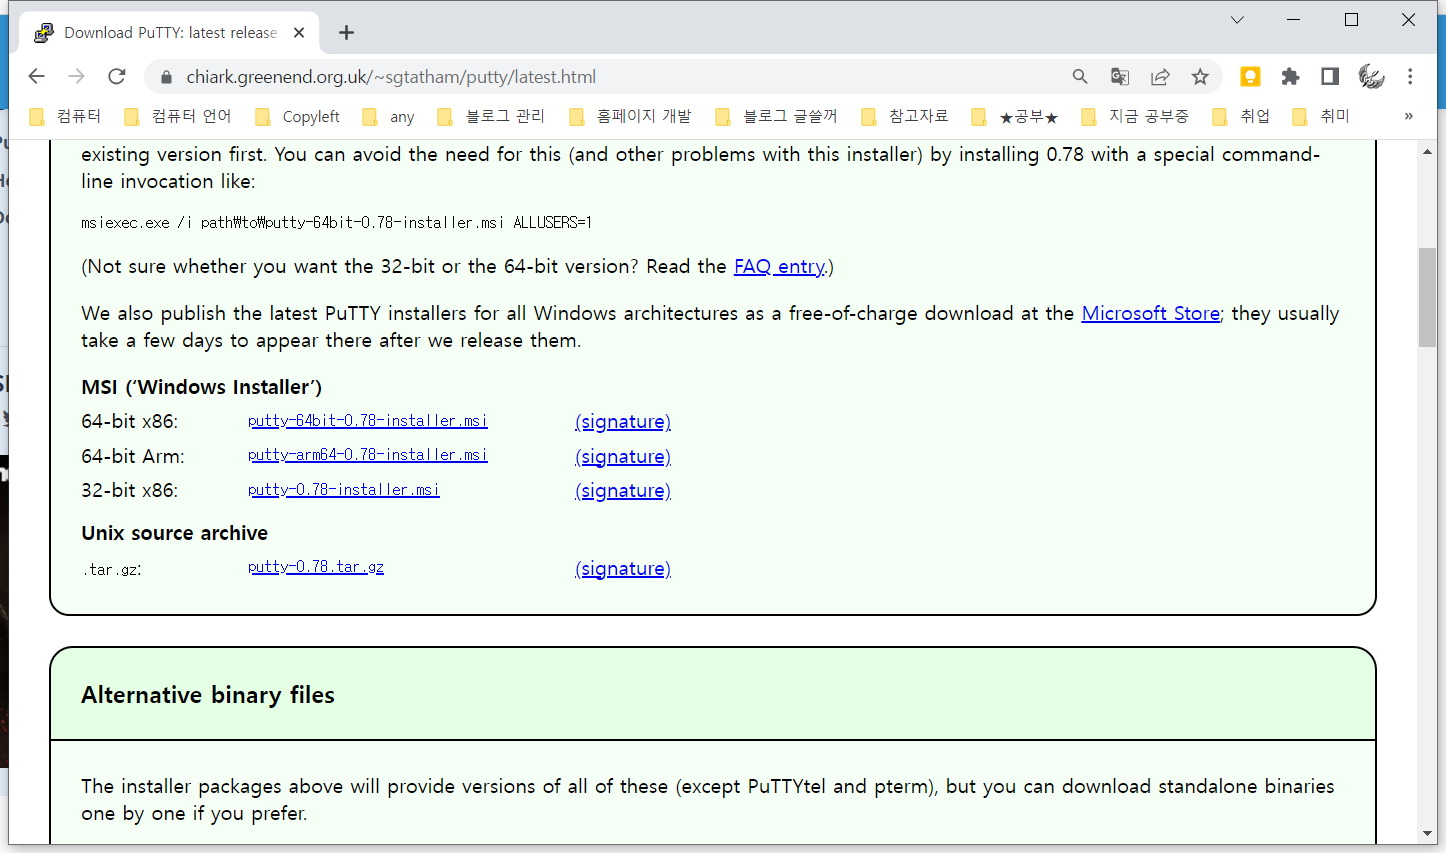
Task: Click the address bar URL
Action: tap(391, 77)
